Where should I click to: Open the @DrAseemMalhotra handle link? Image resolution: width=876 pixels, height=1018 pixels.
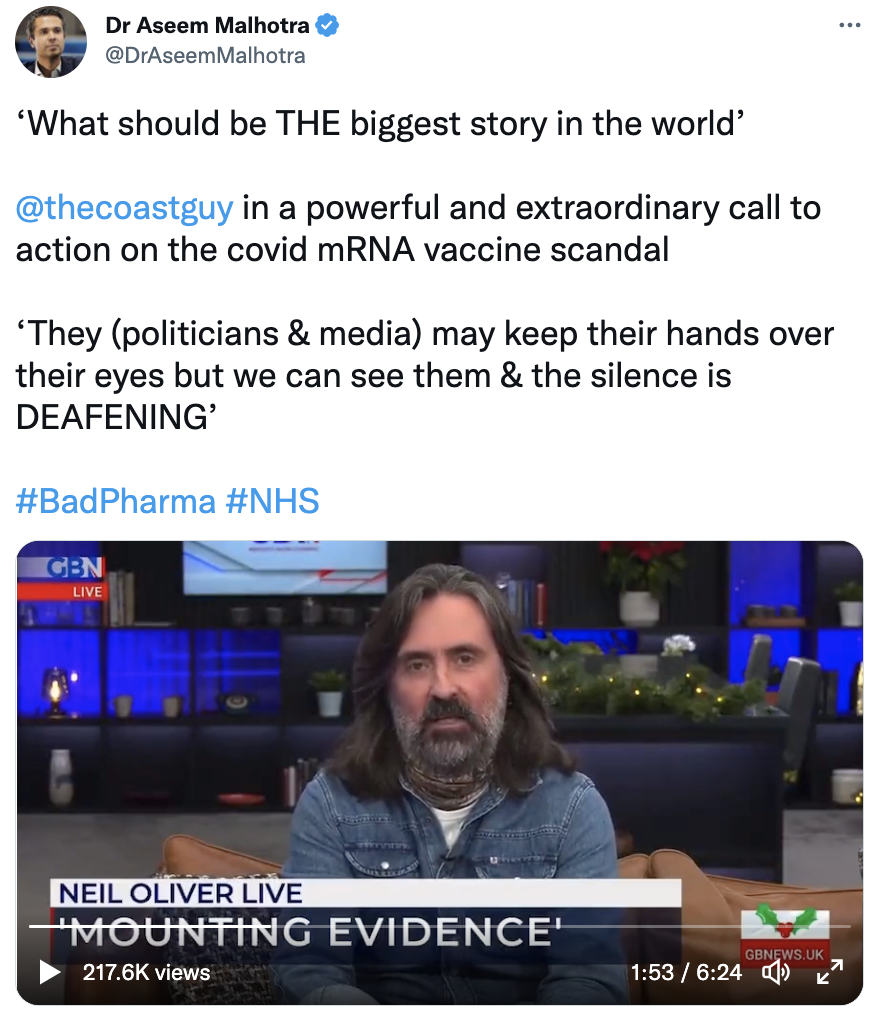205,56
